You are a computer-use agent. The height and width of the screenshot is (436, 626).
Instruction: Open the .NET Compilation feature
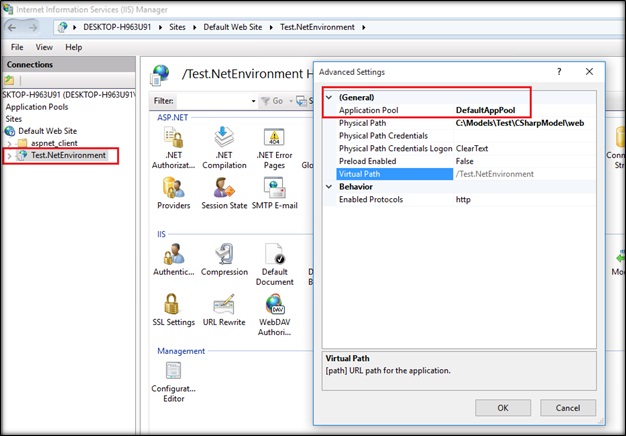point(223,137)
